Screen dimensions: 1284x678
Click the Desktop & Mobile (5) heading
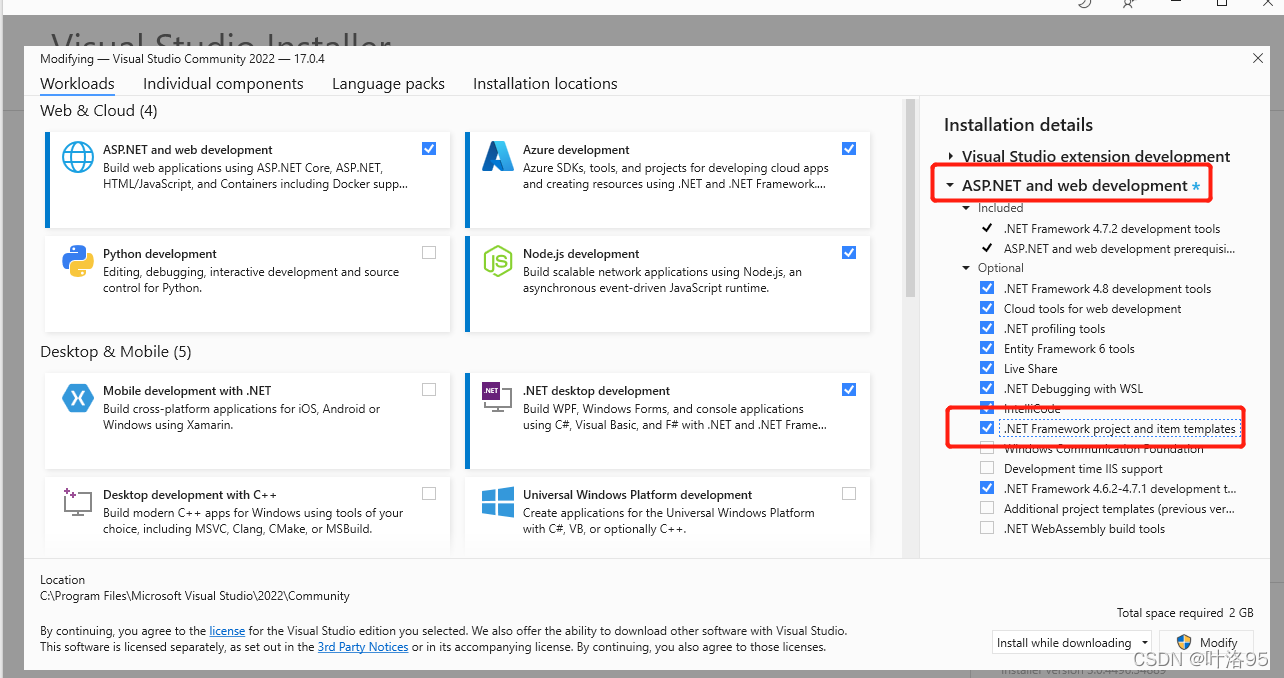[115, 352]
